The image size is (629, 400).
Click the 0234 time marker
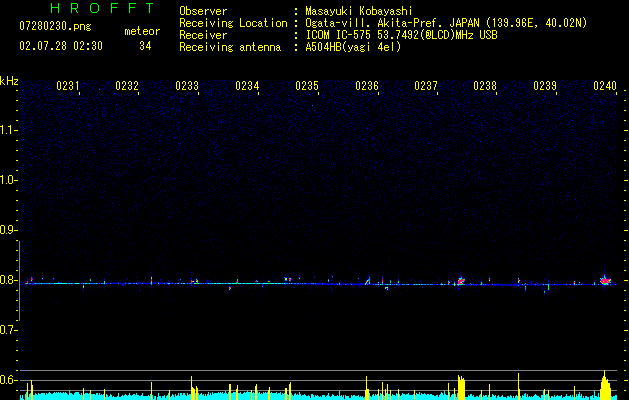click(x=247, y=86)
